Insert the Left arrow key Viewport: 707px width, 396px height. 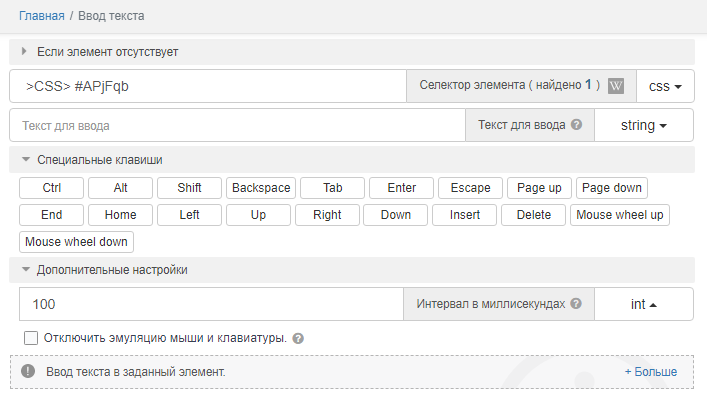tap(189, 215)
